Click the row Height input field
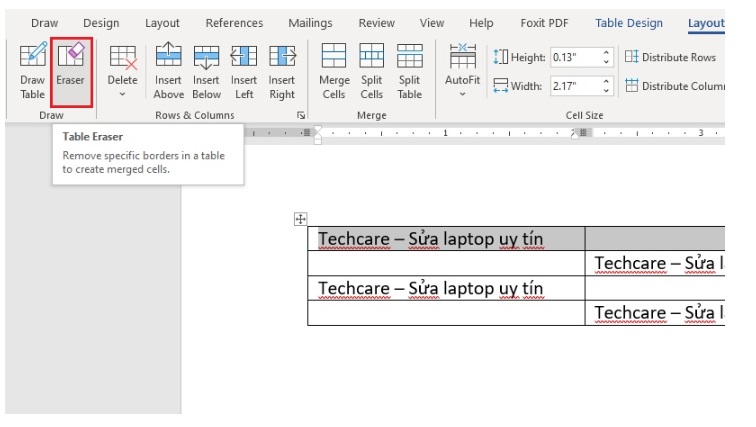Viewport: 756px width, 427px height. [574, 58]
